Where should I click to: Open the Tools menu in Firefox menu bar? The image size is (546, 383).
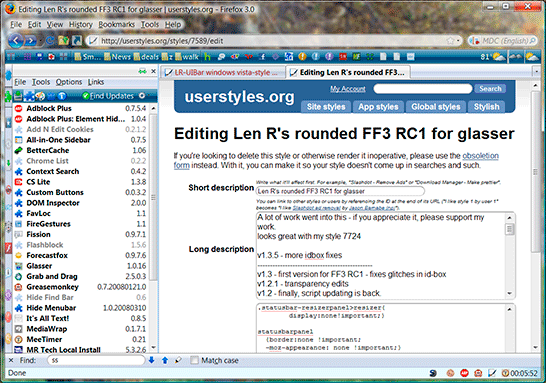tap(150, 24)
